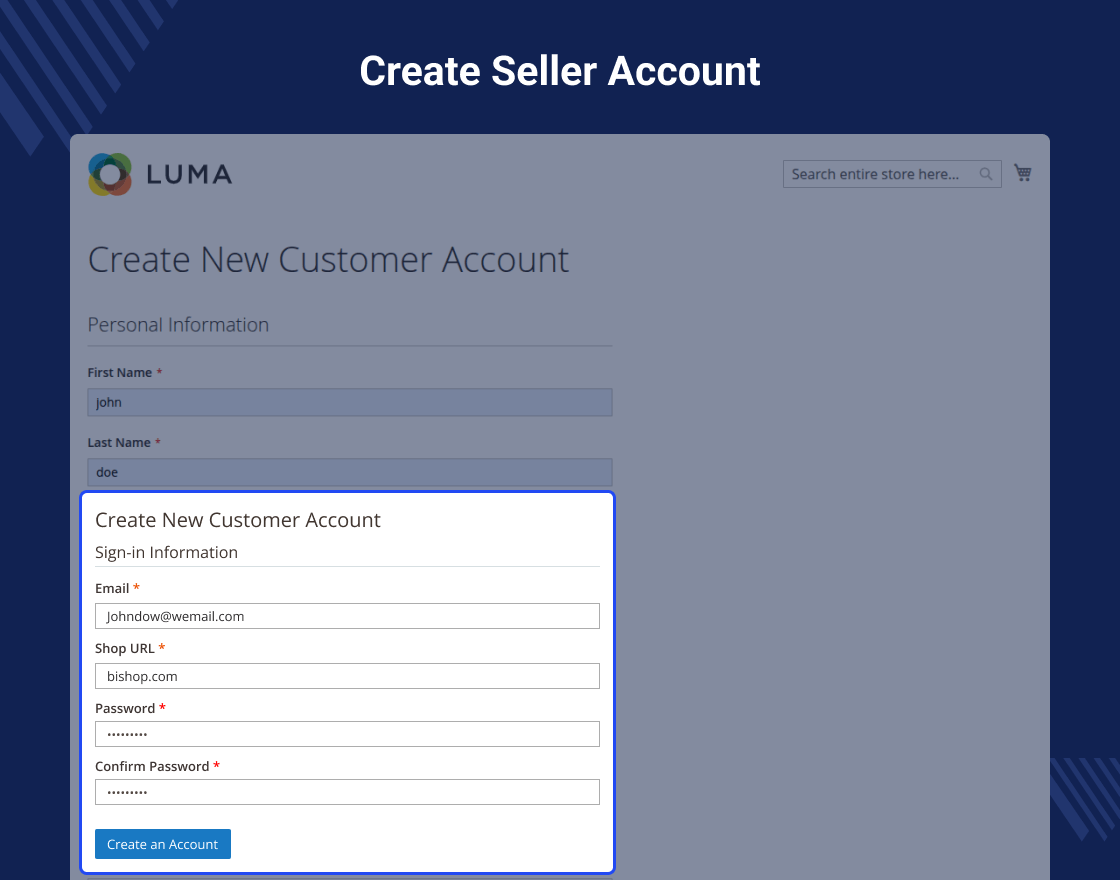Screen dimensions: 1120x880
Task: Click the 'Create Seller Account' banner title
Action: 560,71
